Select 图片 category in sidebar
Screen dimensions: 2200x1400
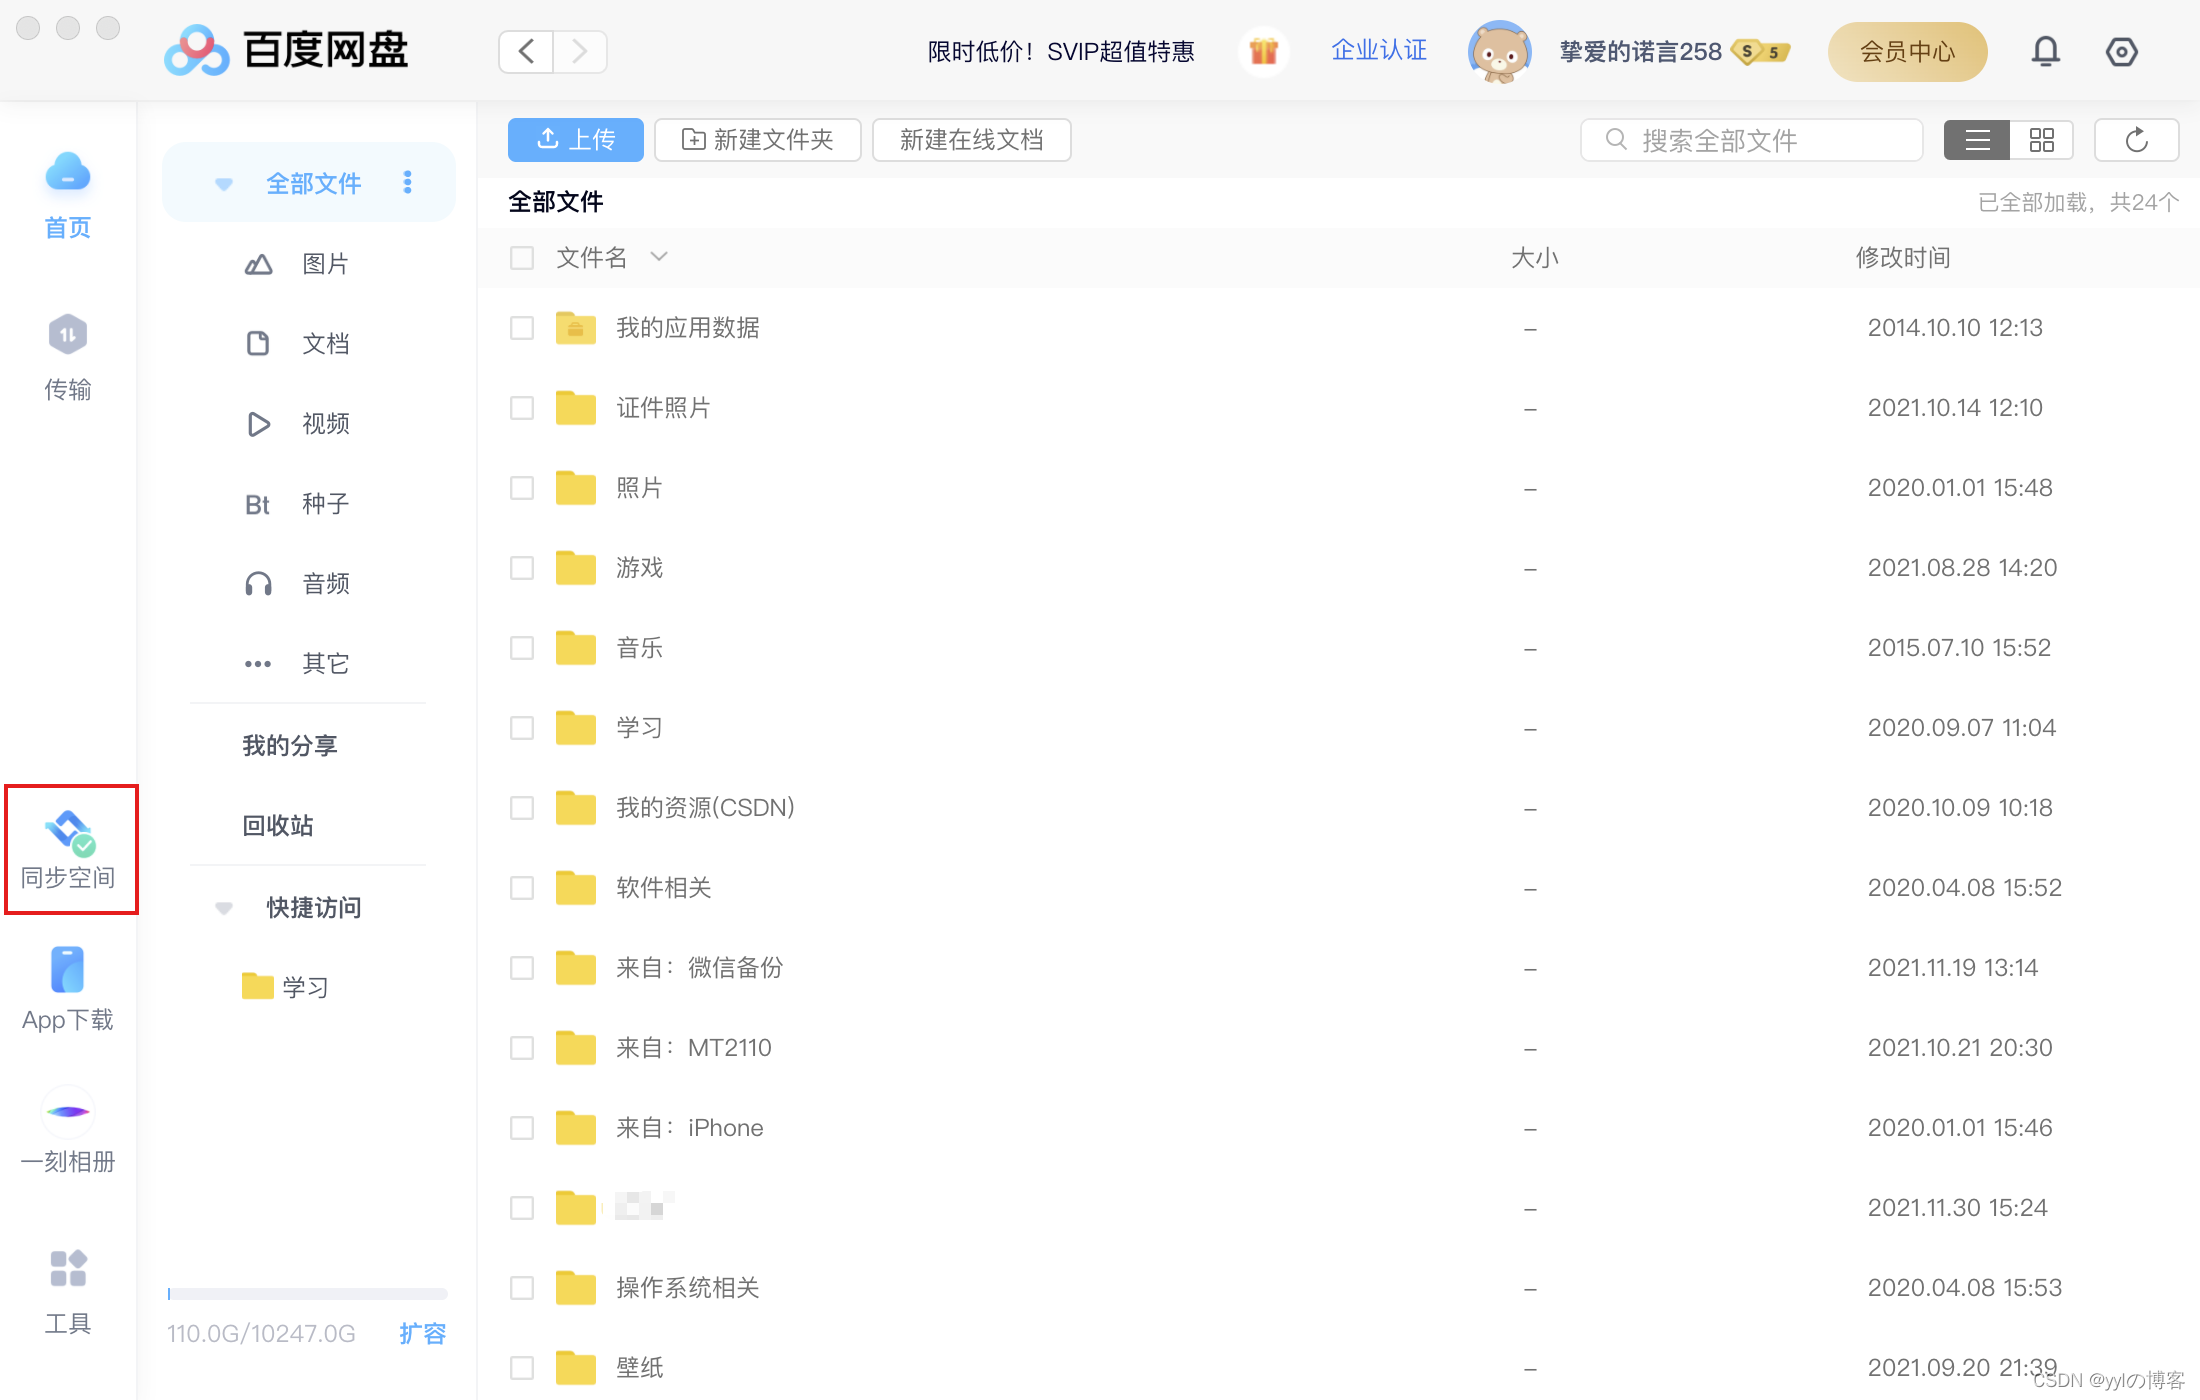324,264
